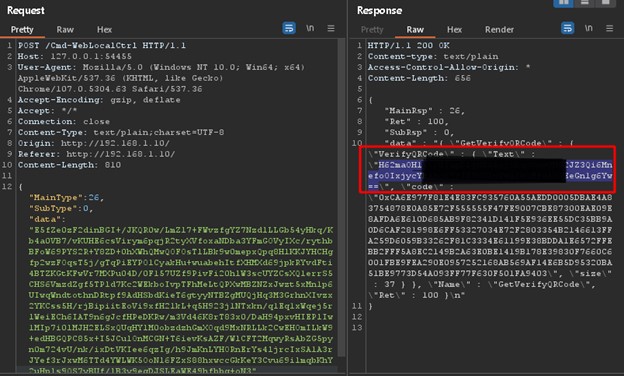624x376 pixels.
Task: Click the hex code line starting '0xCA6E977F81E4E83'
Action: 490,197
